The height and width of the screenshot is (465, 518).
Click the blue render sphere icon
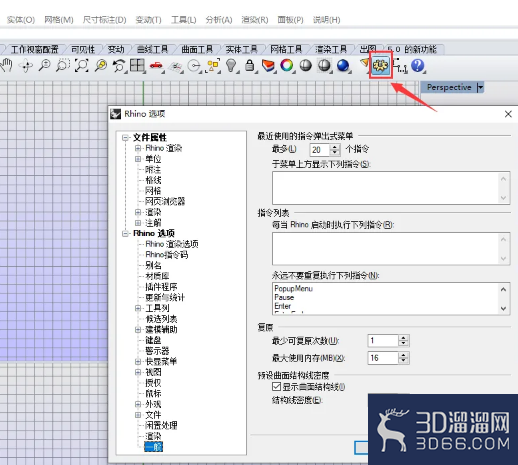point(343,66)
